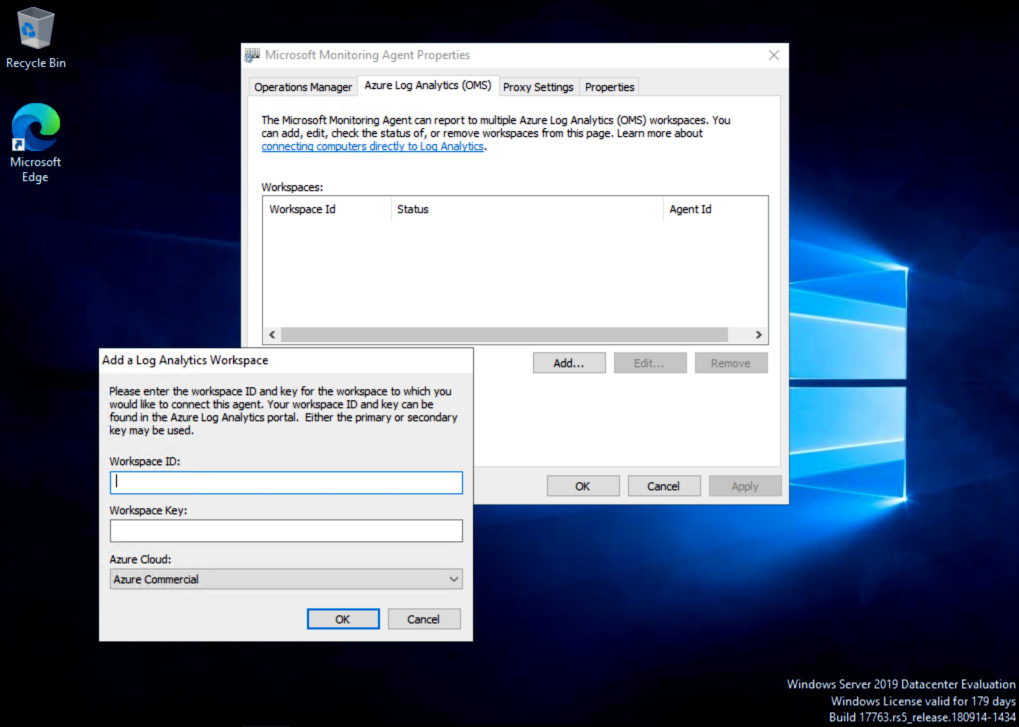The image size is (1019, 727).
Task: Open the Recycle Bin desktop icon
Action: tap(36, 38)
